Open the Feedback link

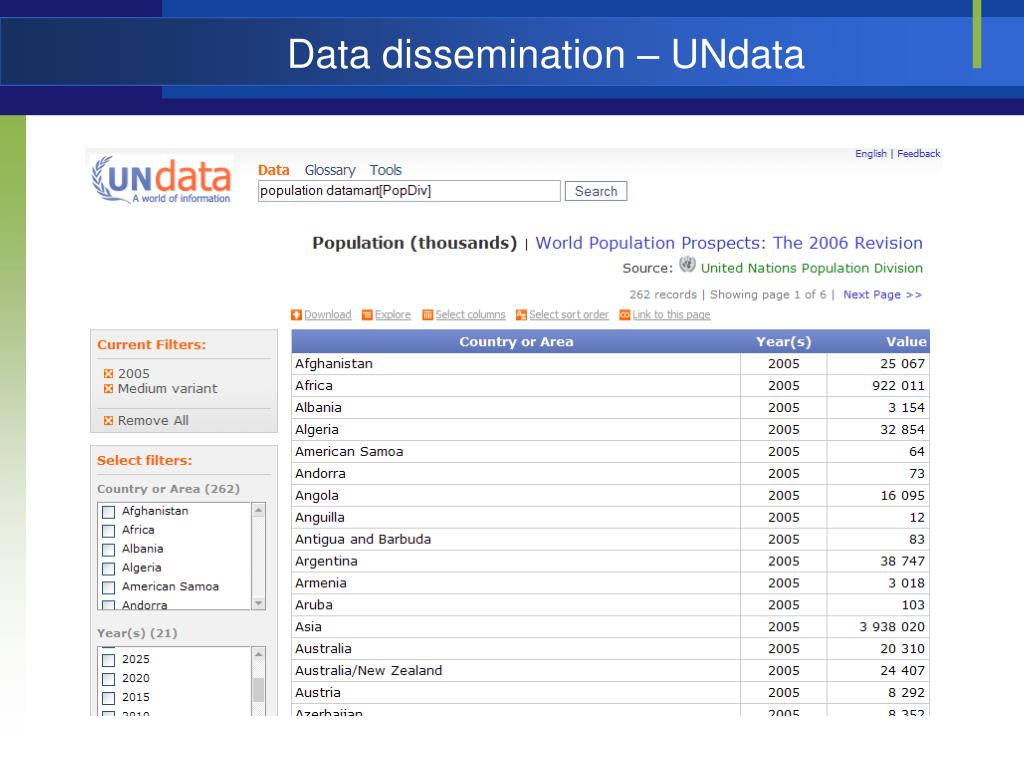click(919, 153)
